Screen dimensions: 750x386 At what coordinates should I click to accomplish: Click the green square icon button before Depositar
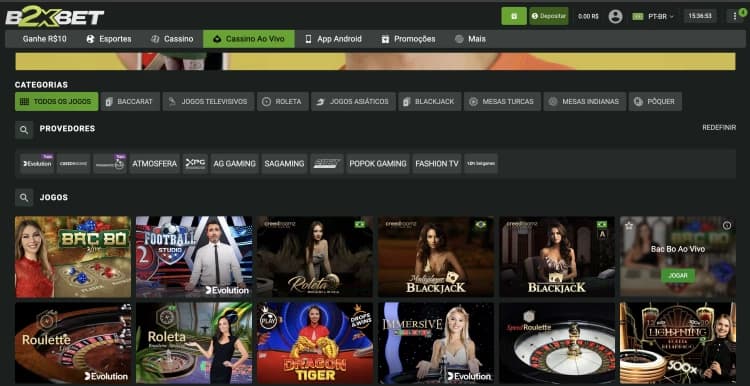[x=514, y=16]
